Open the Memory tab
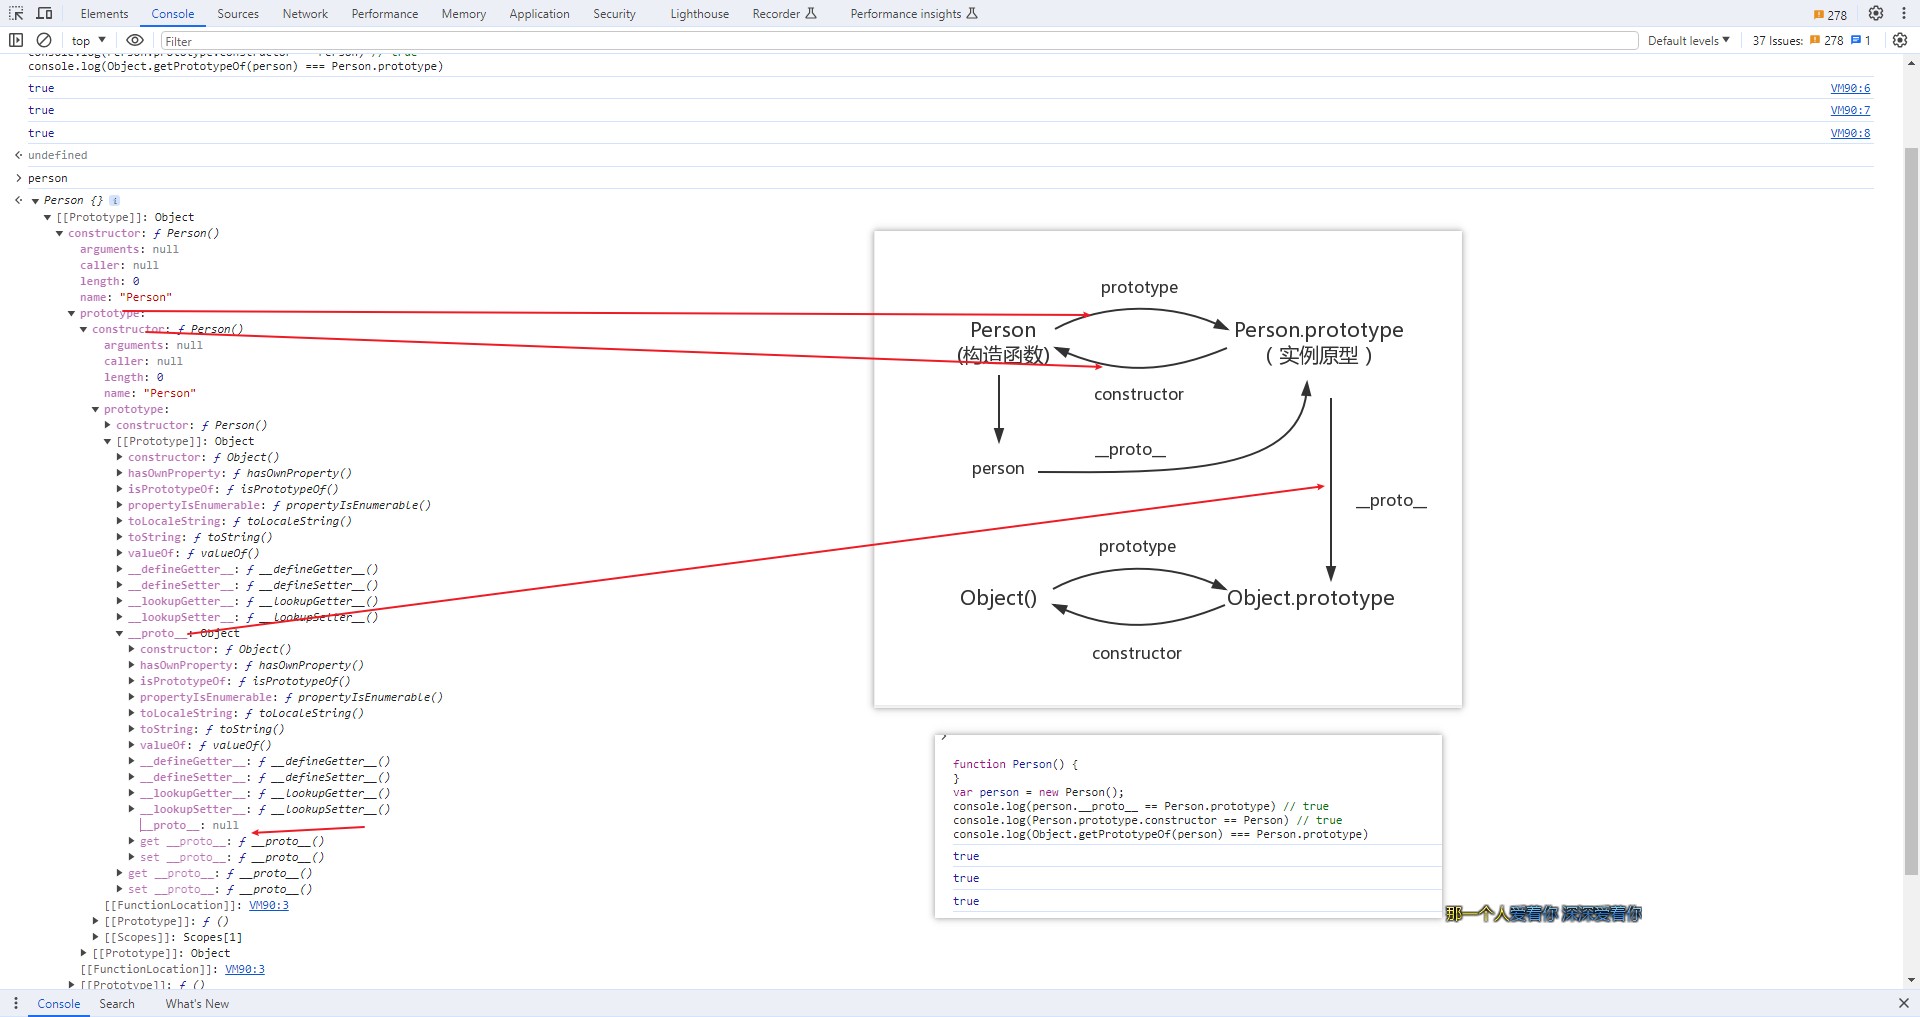This screenshot has height=1017, width=1920. (464, 14)
